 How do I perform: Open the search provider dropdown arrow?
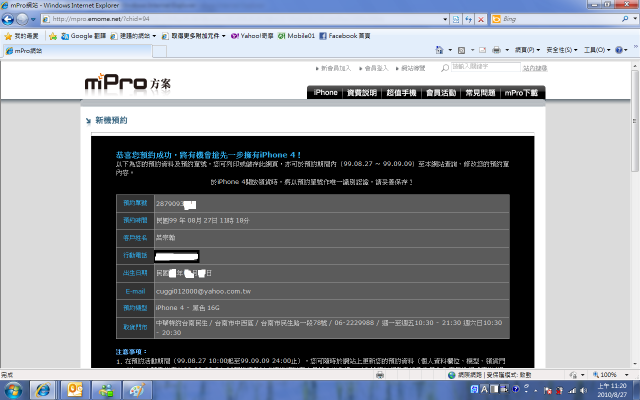(x=635, y=19)
